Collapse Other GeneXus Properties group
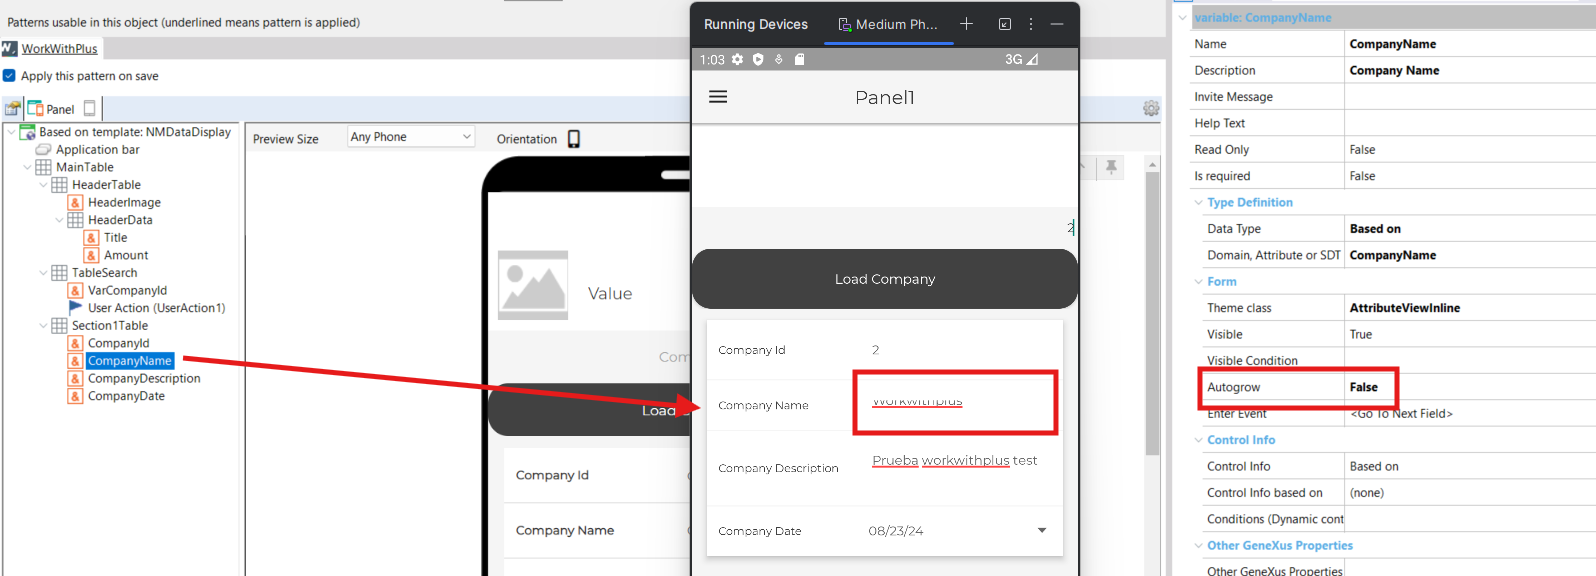The image size is (1596, 576). [x=1199, y=546]
